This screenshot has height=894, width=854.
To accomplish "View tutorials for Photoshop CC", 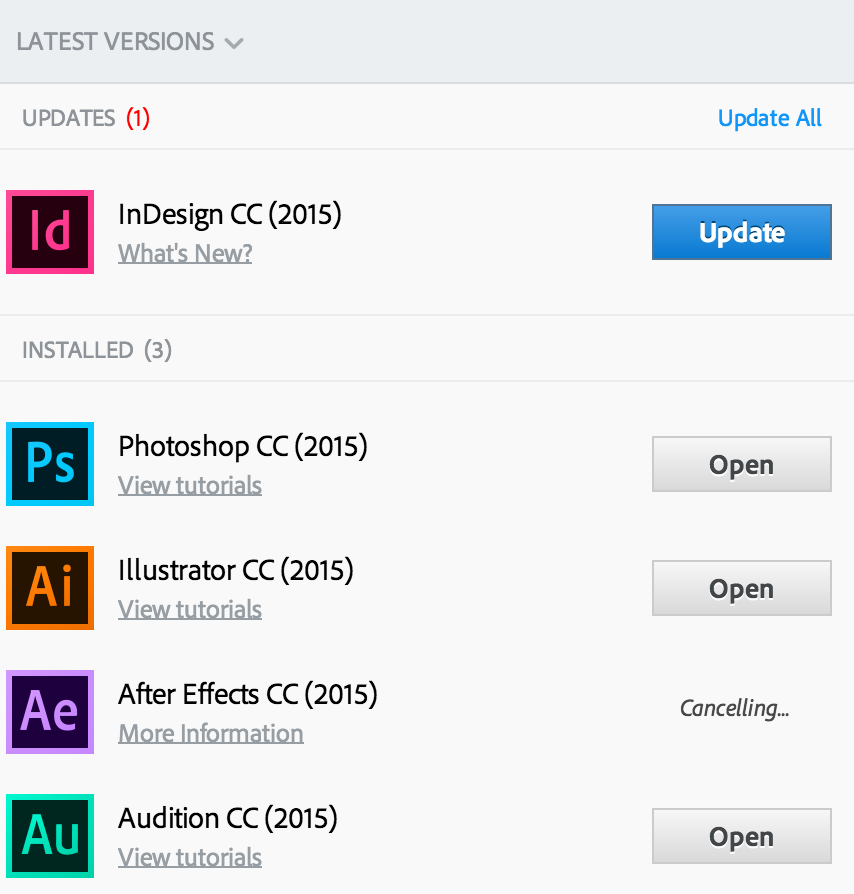I will tap(190, 485).
